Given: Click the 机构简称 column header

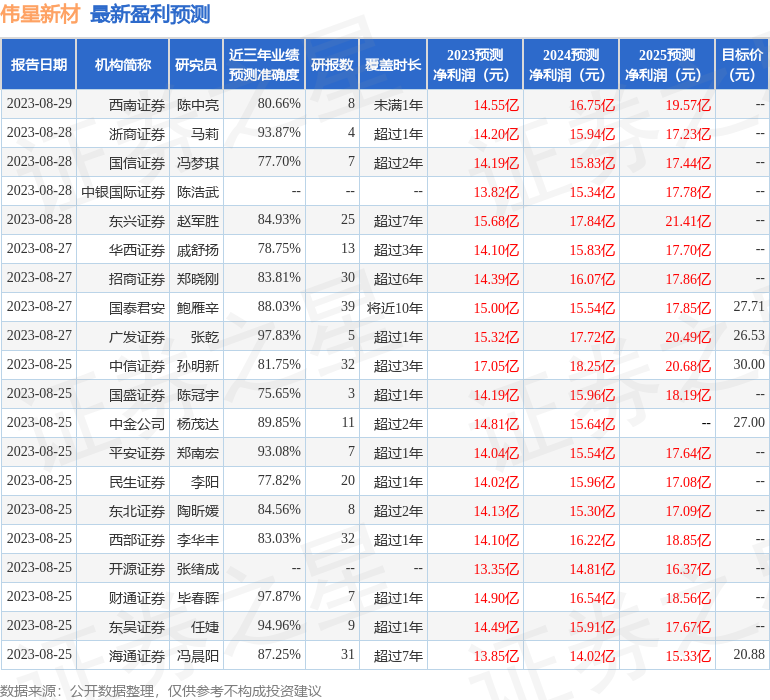Looking at the screenshot, I should pyautogui.click(x=123, y=64).
